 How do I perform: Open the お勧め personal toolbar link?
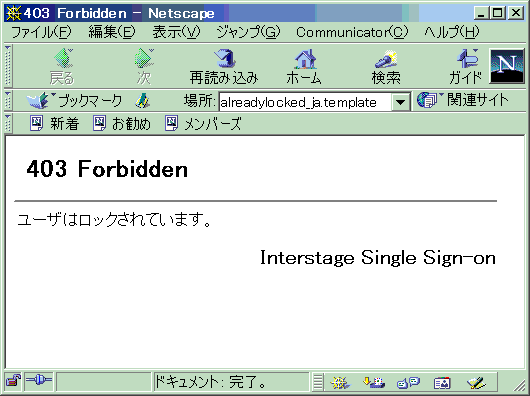[x=122, y=123]
